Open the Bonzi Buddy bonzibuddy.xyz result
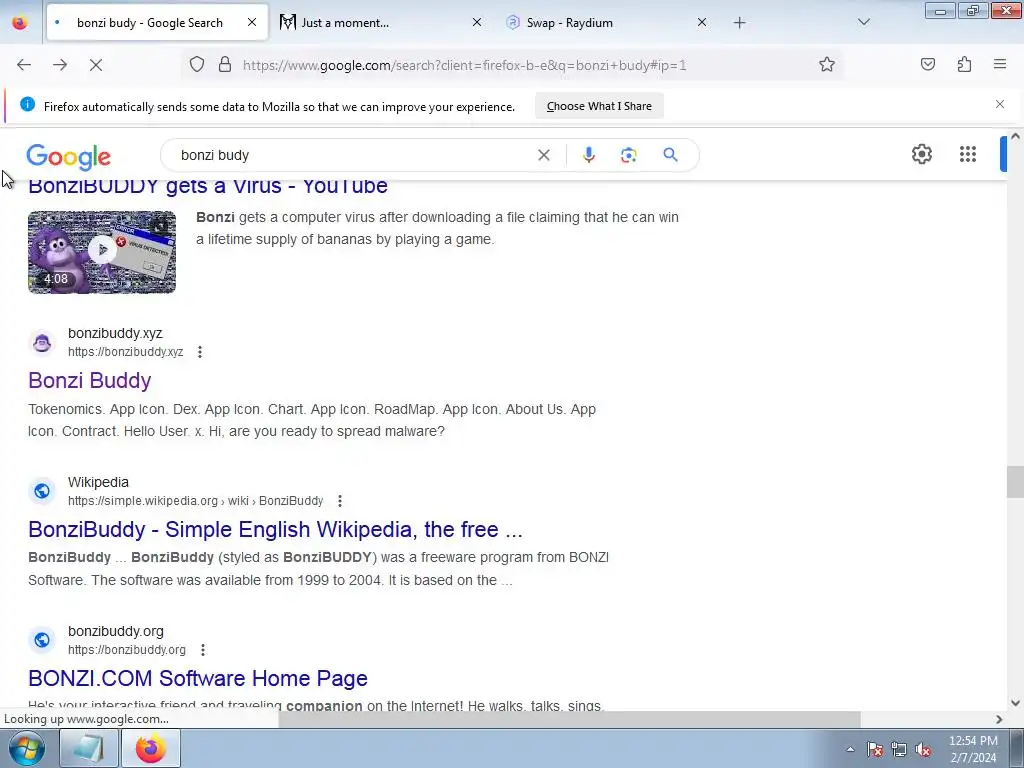This screenshot has height=768, width=1024. point(89,380)
